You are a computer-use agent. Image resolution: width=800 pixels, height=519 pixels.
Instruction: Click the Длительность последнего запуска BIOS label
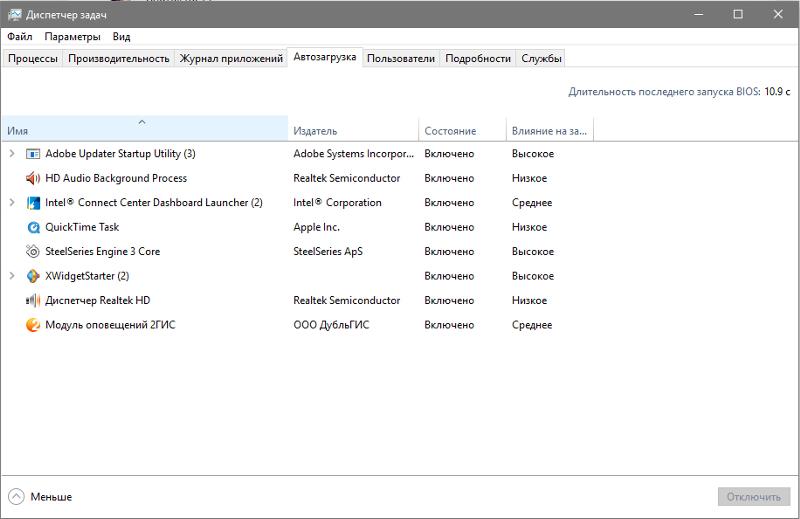click(x=664, y=91)
